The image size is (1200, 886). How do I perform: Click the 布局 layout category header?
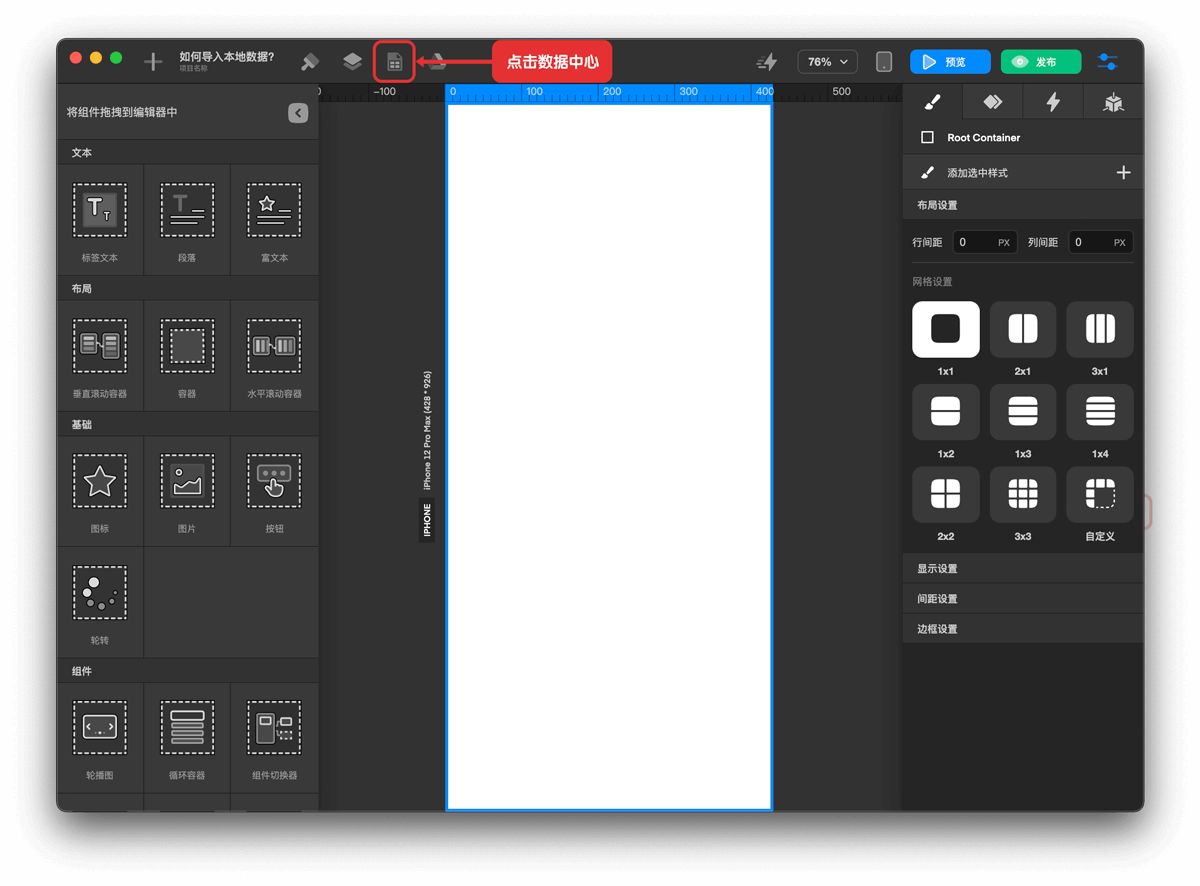[188, 288]
